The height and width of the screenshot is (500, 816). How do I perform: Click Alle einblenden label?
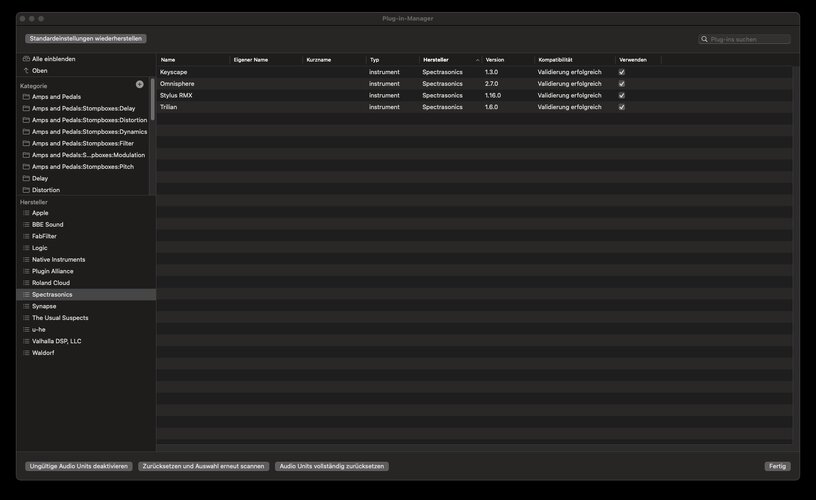coord(54,59)
